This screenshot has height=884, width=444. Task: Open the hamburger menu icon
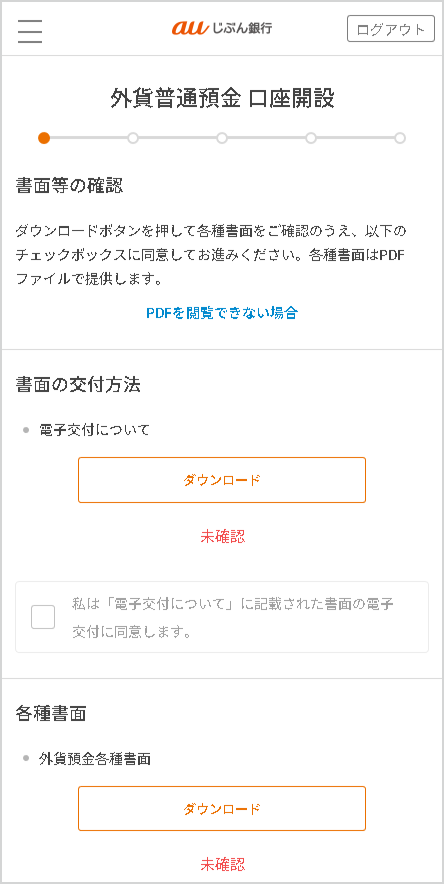click(x=30, y=30)
